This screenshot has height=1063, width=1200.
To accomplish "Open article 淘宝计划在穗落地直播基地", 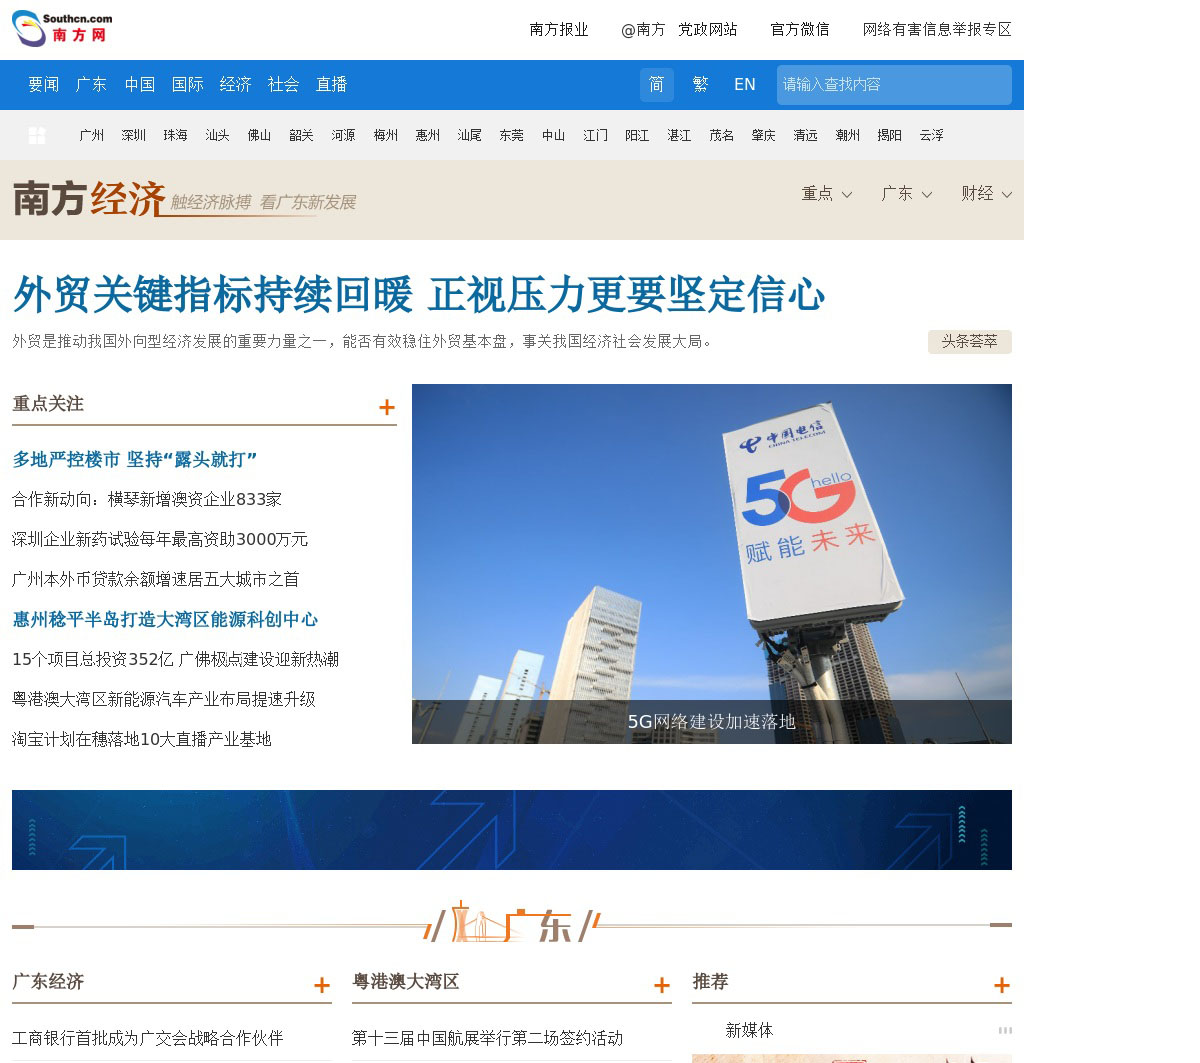I will [142, 740].
